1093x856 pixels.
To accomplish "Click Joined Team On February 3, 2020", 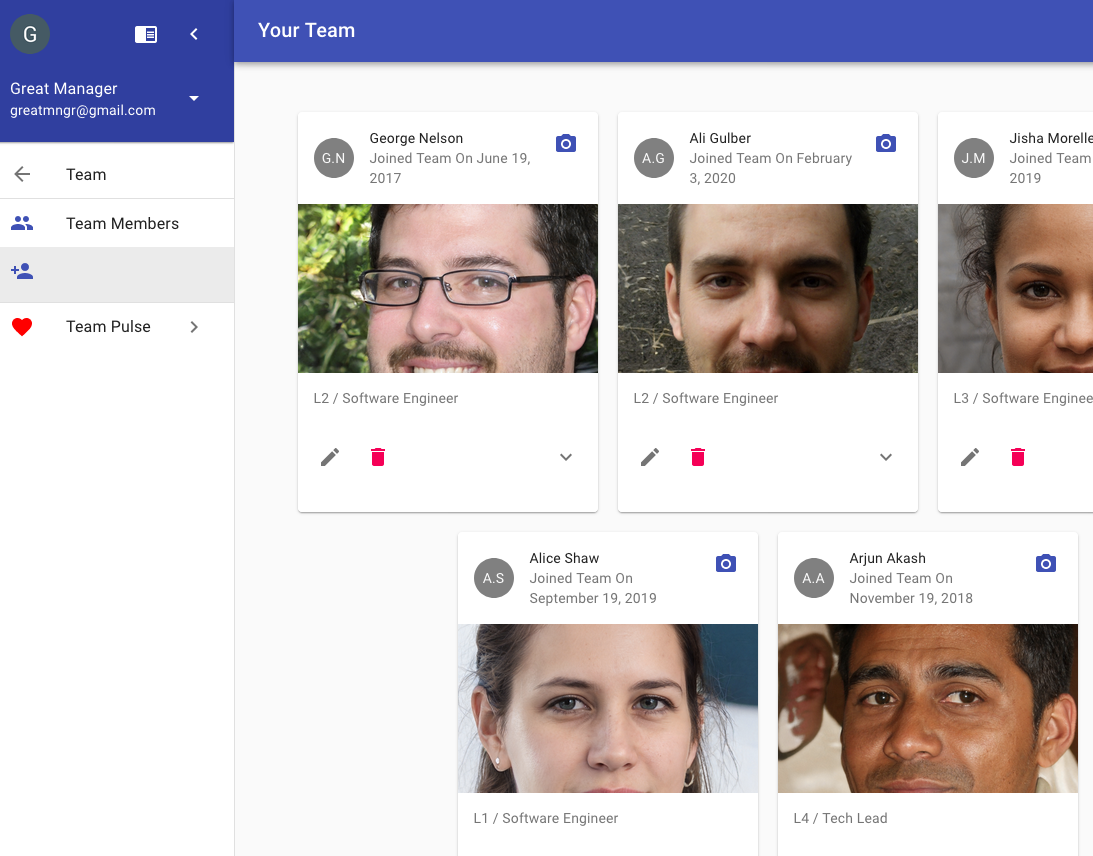I will [x=770, y=168].
